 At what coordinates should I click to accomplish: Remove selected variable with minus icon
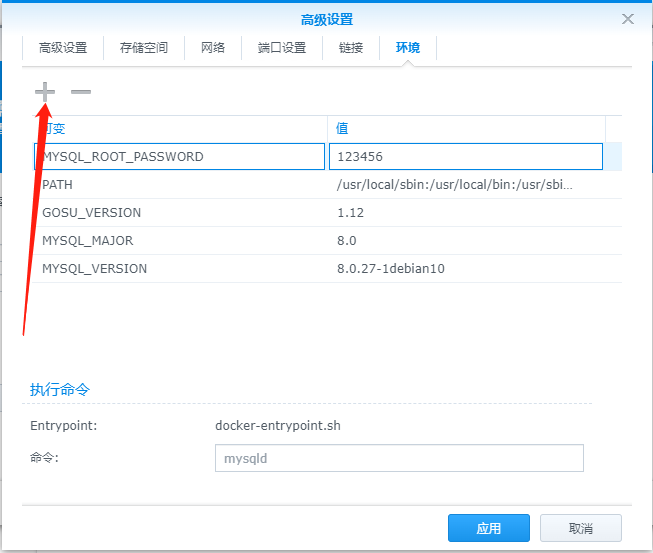tap(81, 92)
